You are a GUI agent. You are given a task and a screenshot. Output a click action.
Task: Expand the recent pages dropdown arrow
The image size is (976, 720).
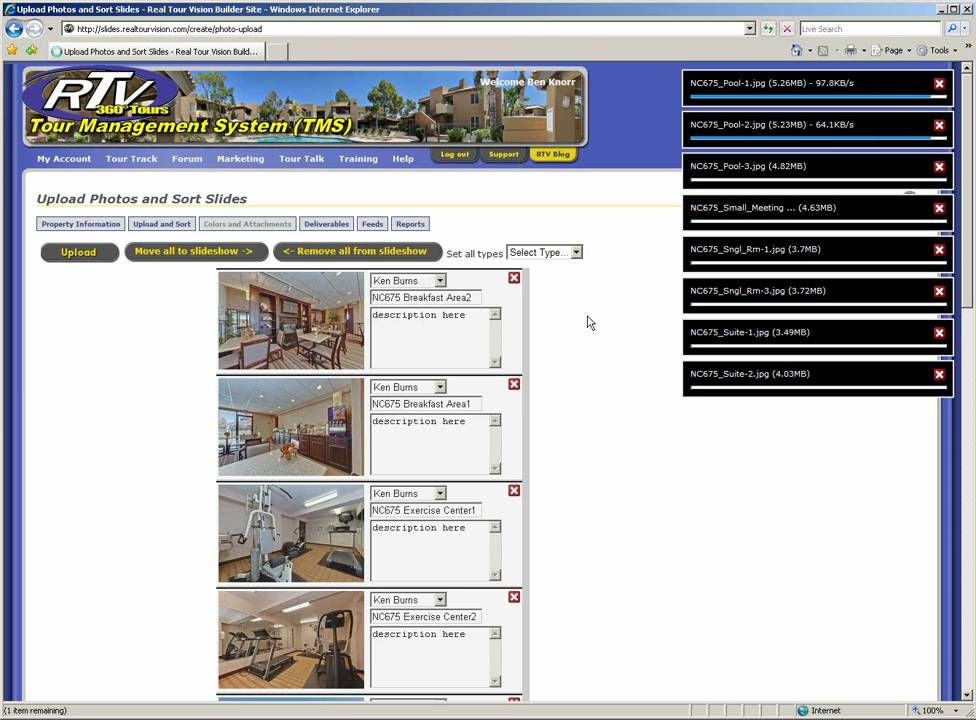click(50, 29)
